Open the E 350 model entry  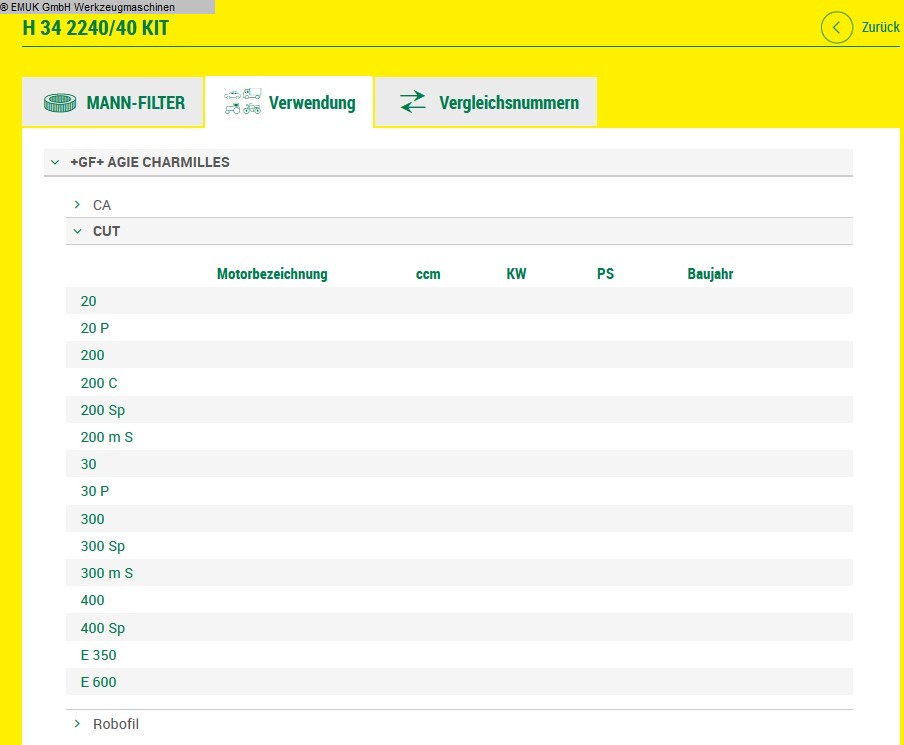point(98,655)
